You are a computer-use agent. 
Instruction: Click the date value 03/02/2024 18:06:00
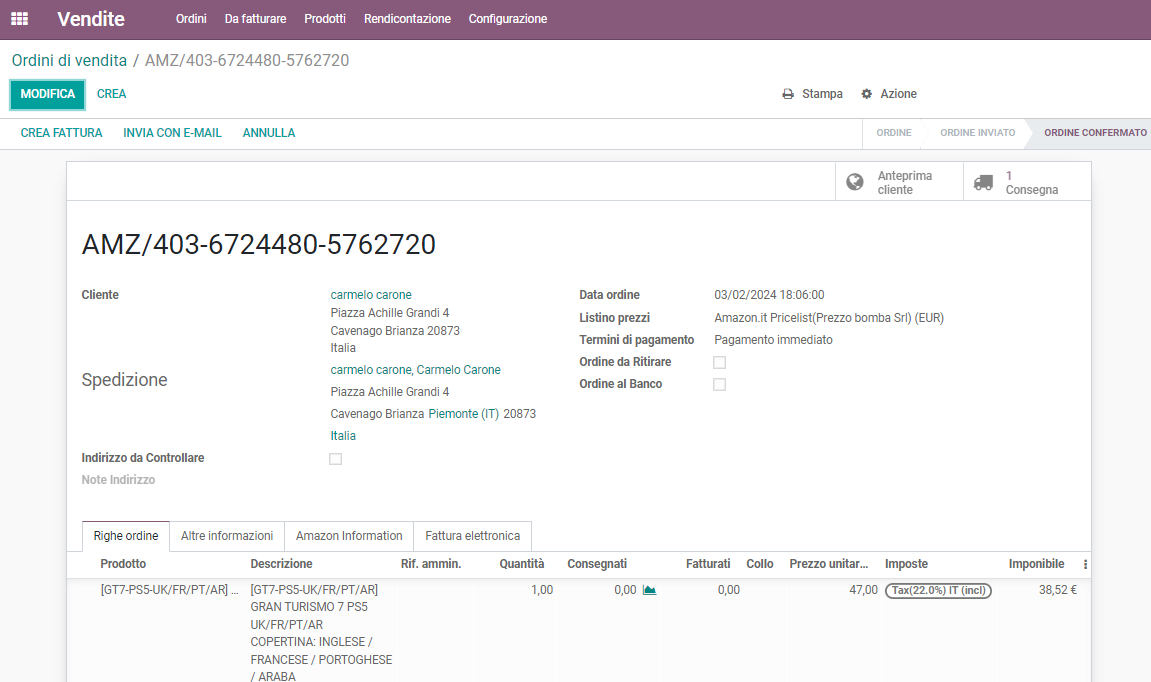coord(769,295)
